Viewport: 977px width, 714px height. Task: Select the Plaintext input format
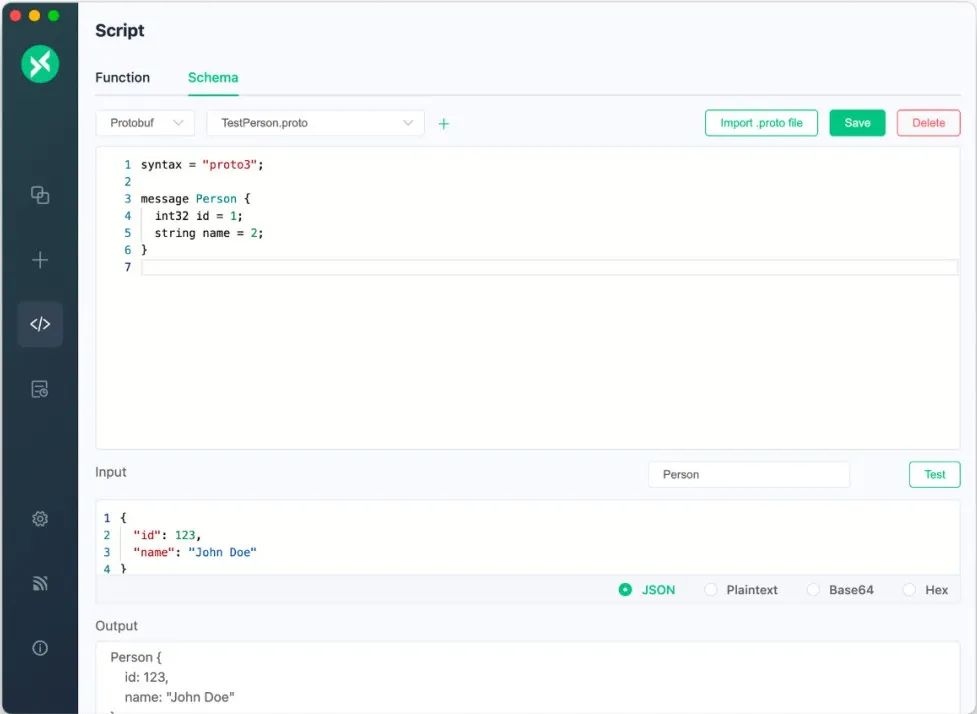[711, 590]
